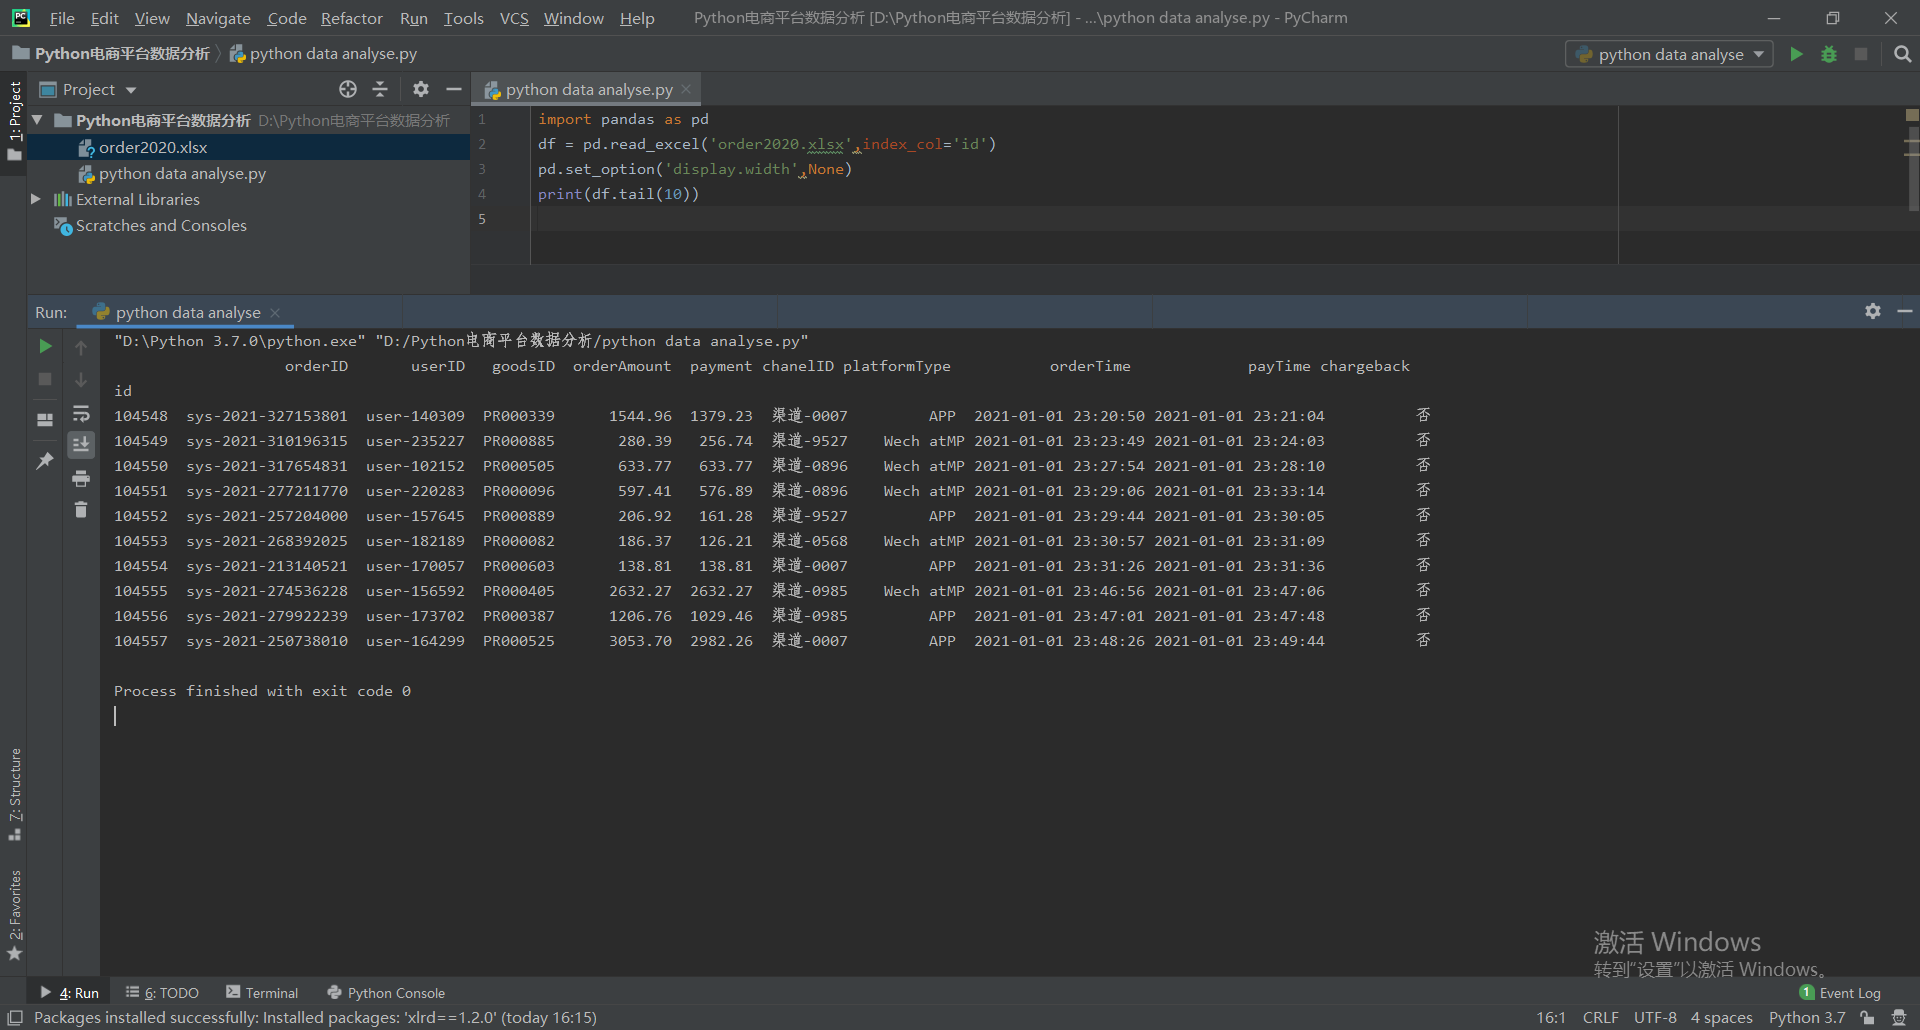Open the Event Log

[1840, 993]
